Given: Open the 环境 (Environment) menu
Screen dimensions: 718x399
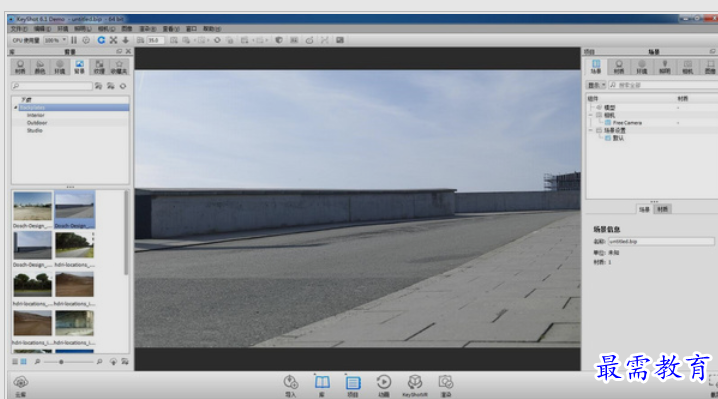Looking at the screenshot, I should (63, 29).
